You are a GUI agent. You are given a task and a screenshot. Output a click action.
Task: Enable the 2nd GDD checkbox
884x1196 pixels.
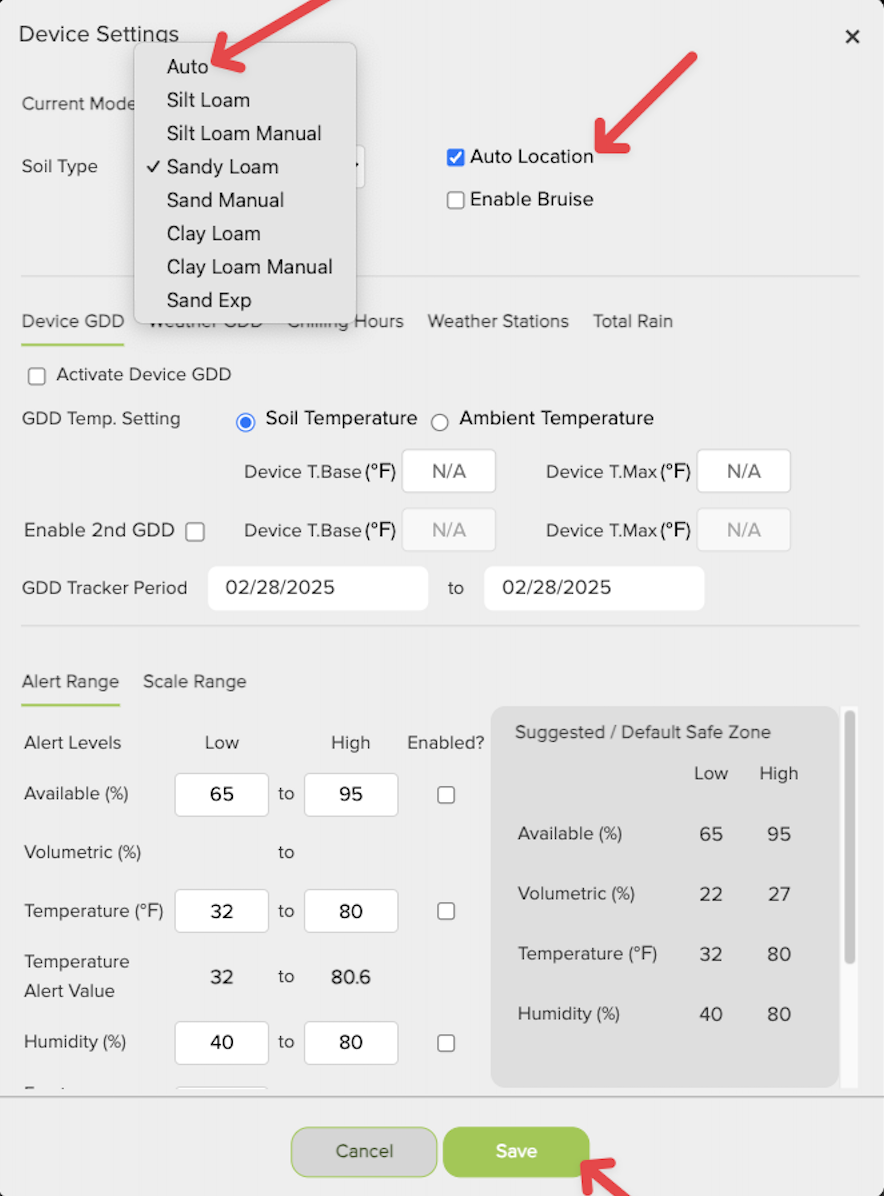tap(194, 531)
